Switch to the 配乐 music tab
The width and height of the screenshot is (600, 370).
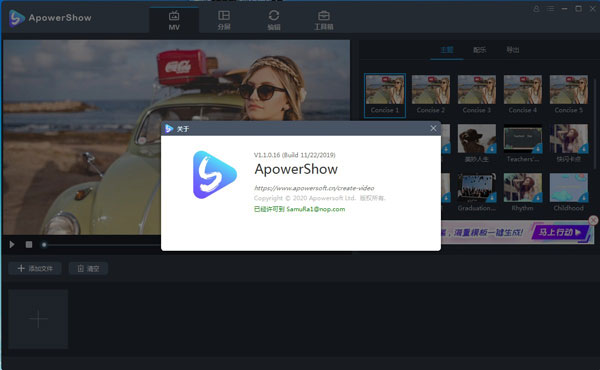[479, 50]
